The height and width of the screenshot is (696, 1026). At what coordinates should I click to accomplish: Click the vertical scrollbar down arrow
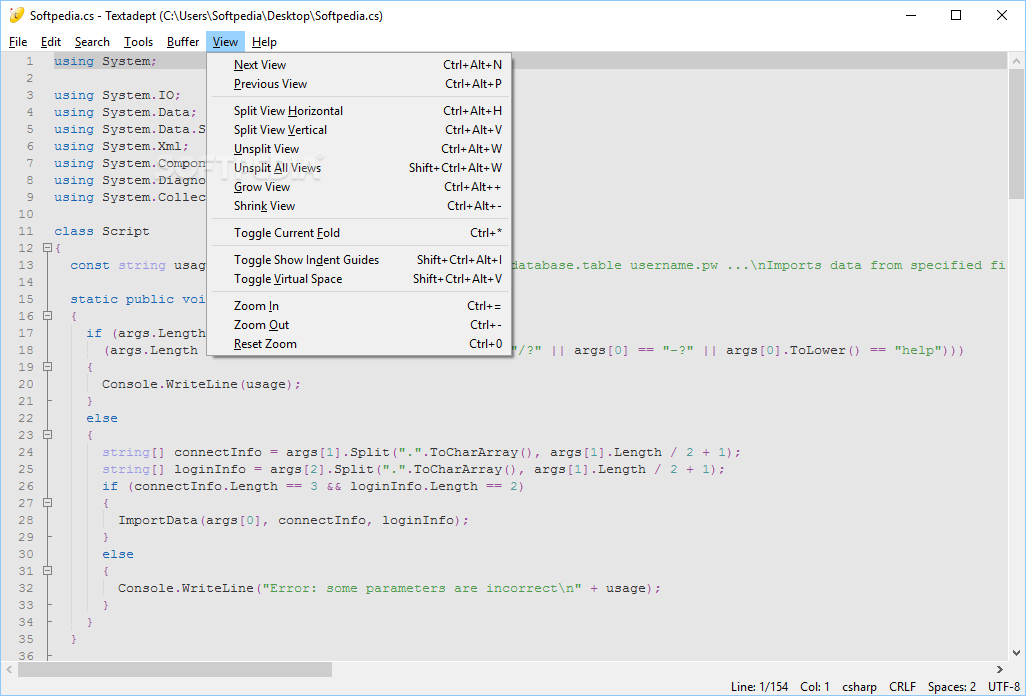1016,653
